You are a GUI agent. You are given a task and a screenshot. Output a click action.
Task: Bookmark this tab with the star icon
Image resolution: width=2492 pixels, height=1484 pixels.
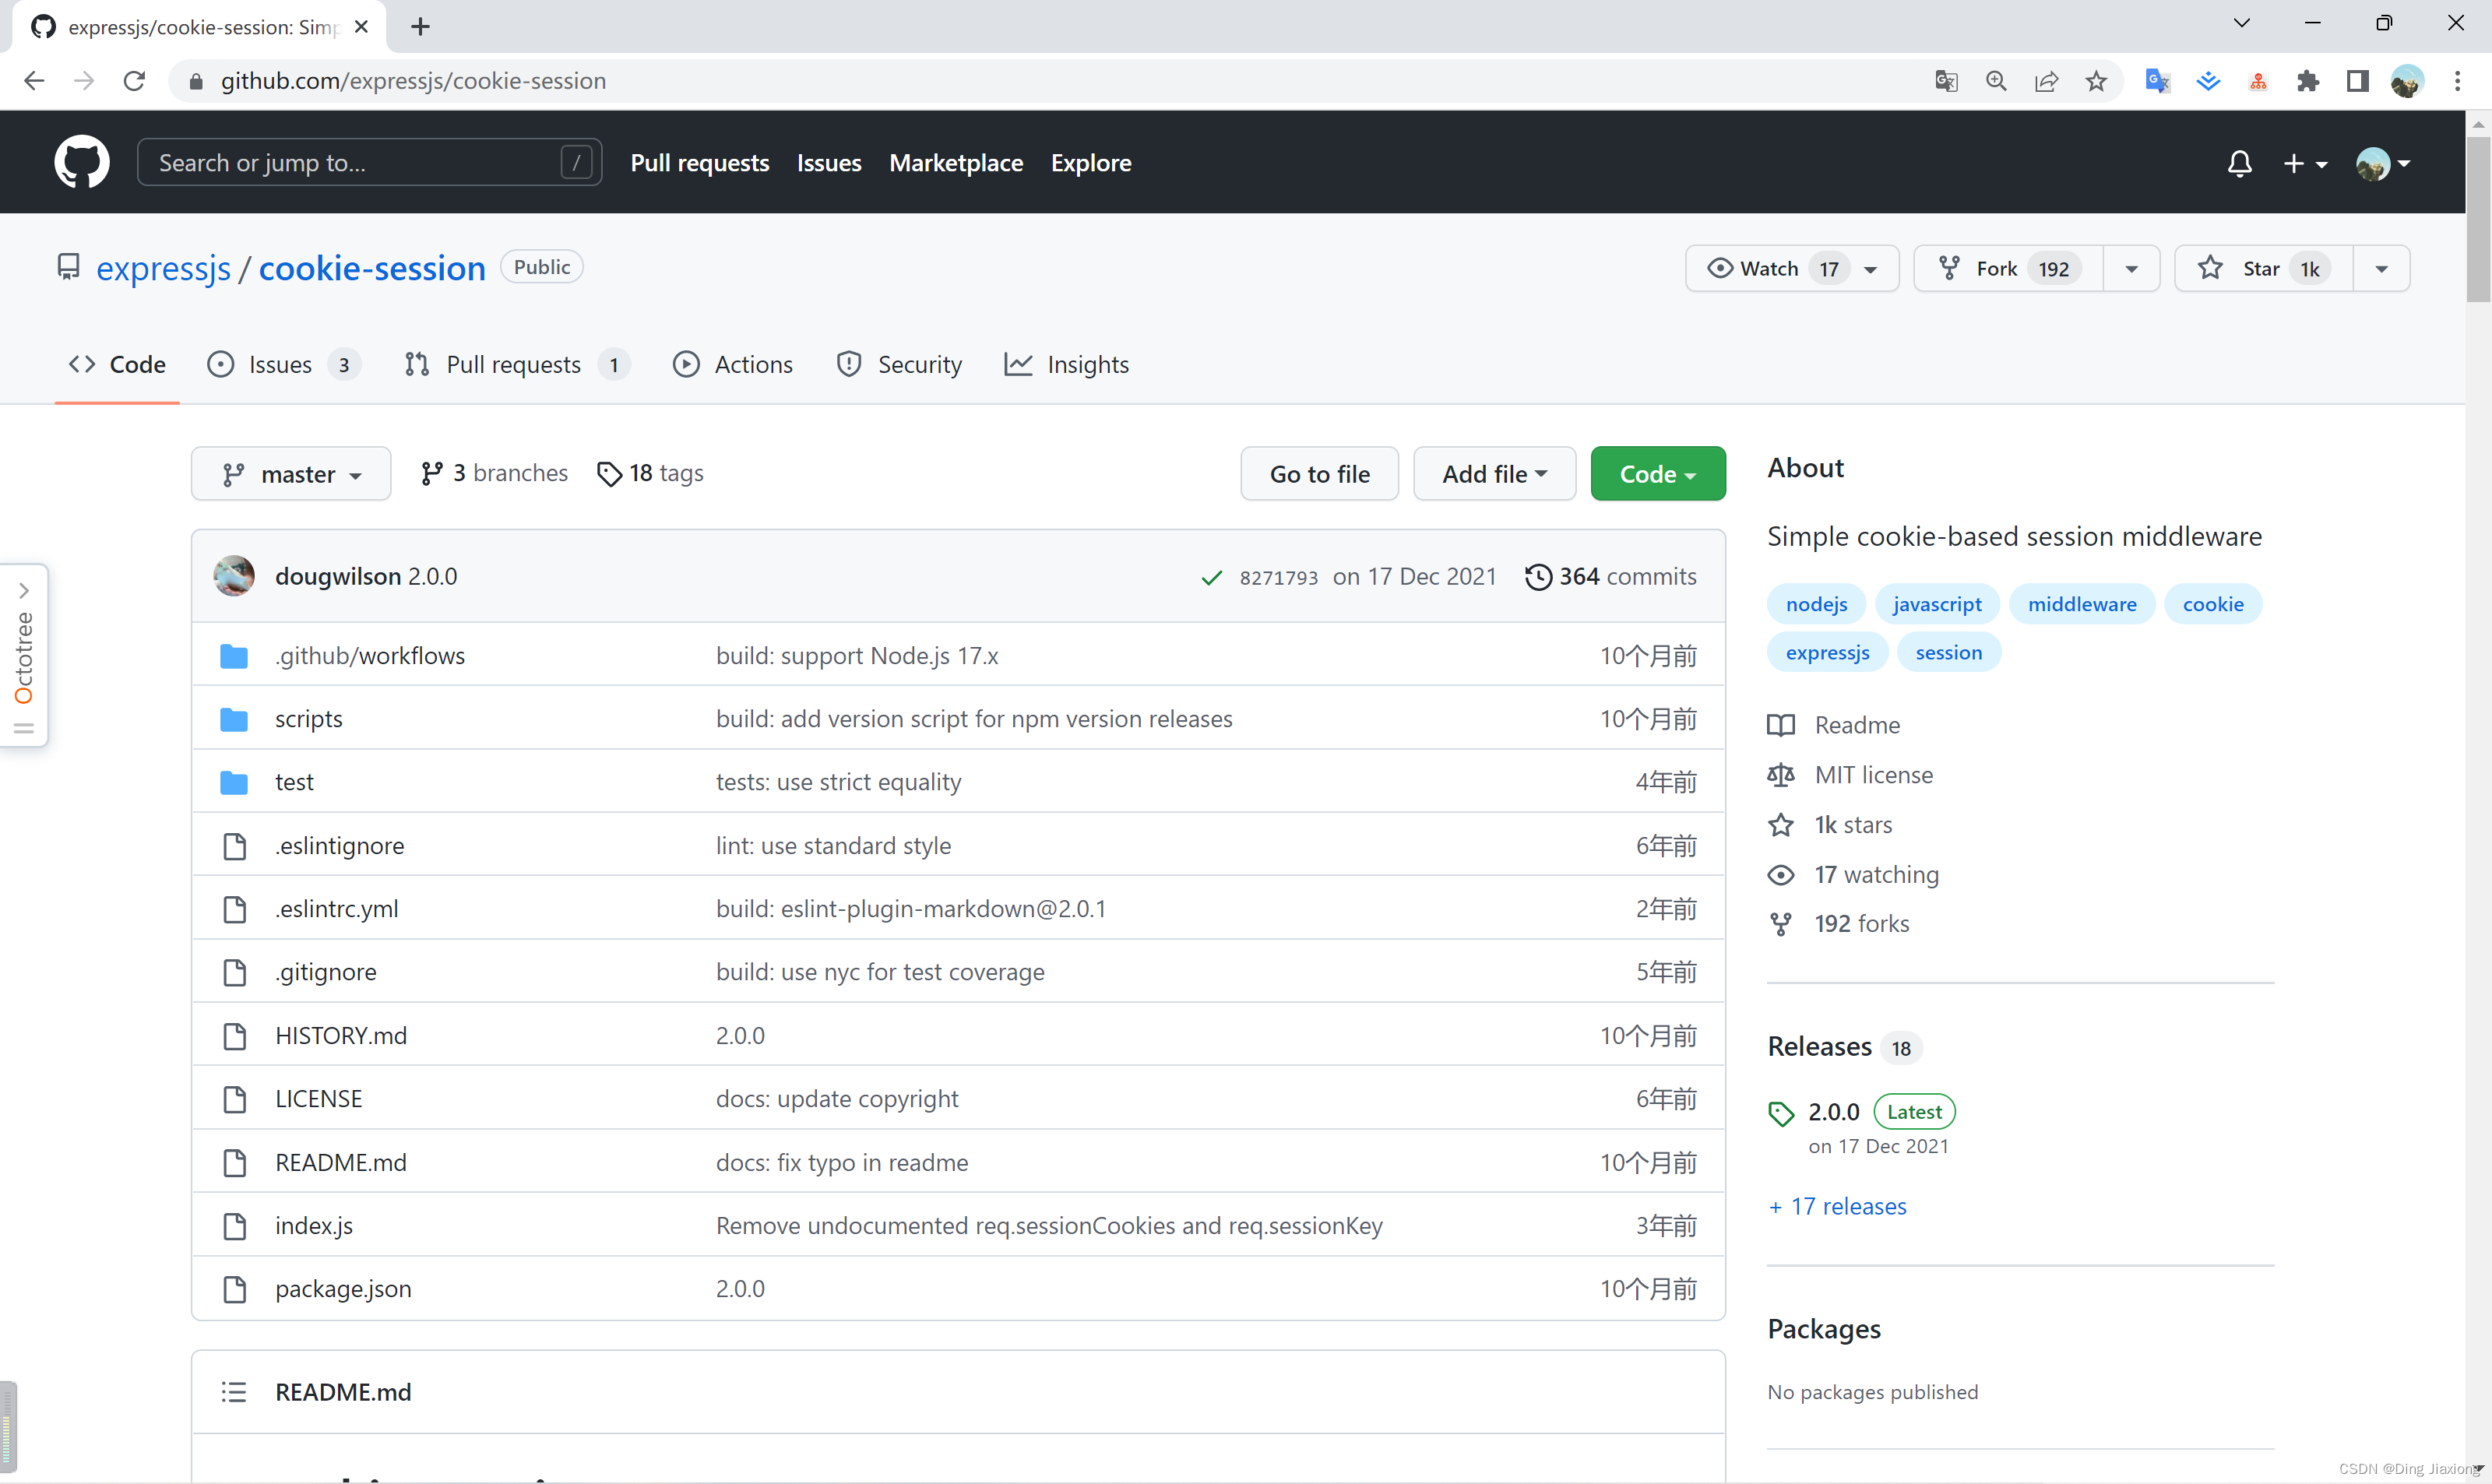pyautogui.click(x=2096, y=81)
